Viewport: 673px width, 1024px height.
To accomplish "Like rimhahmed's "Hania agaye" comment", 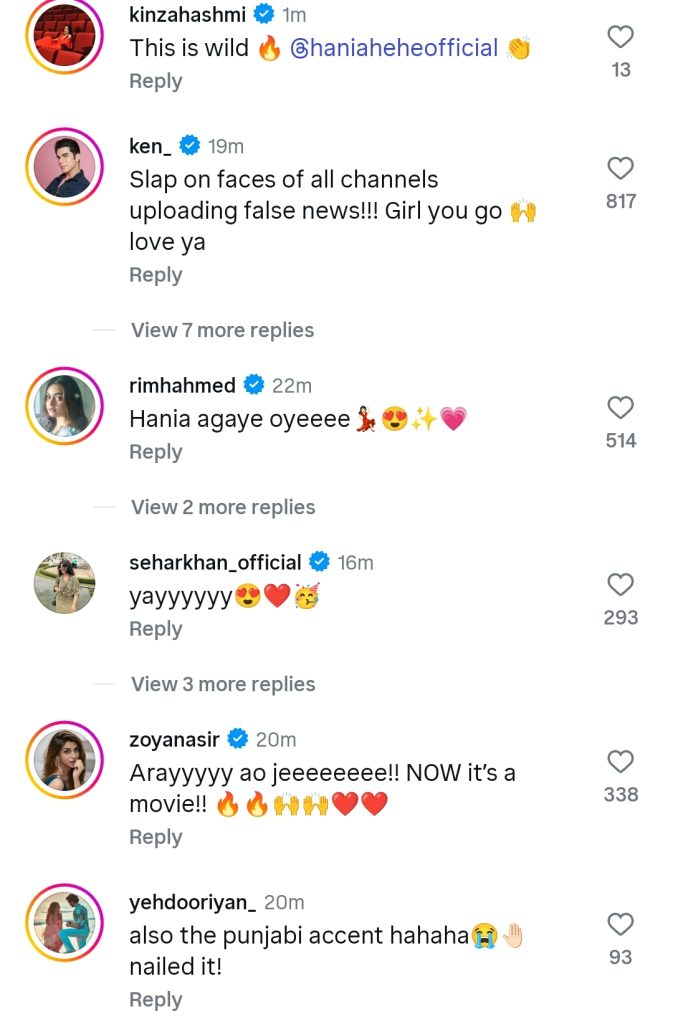I will pos(620,408).
